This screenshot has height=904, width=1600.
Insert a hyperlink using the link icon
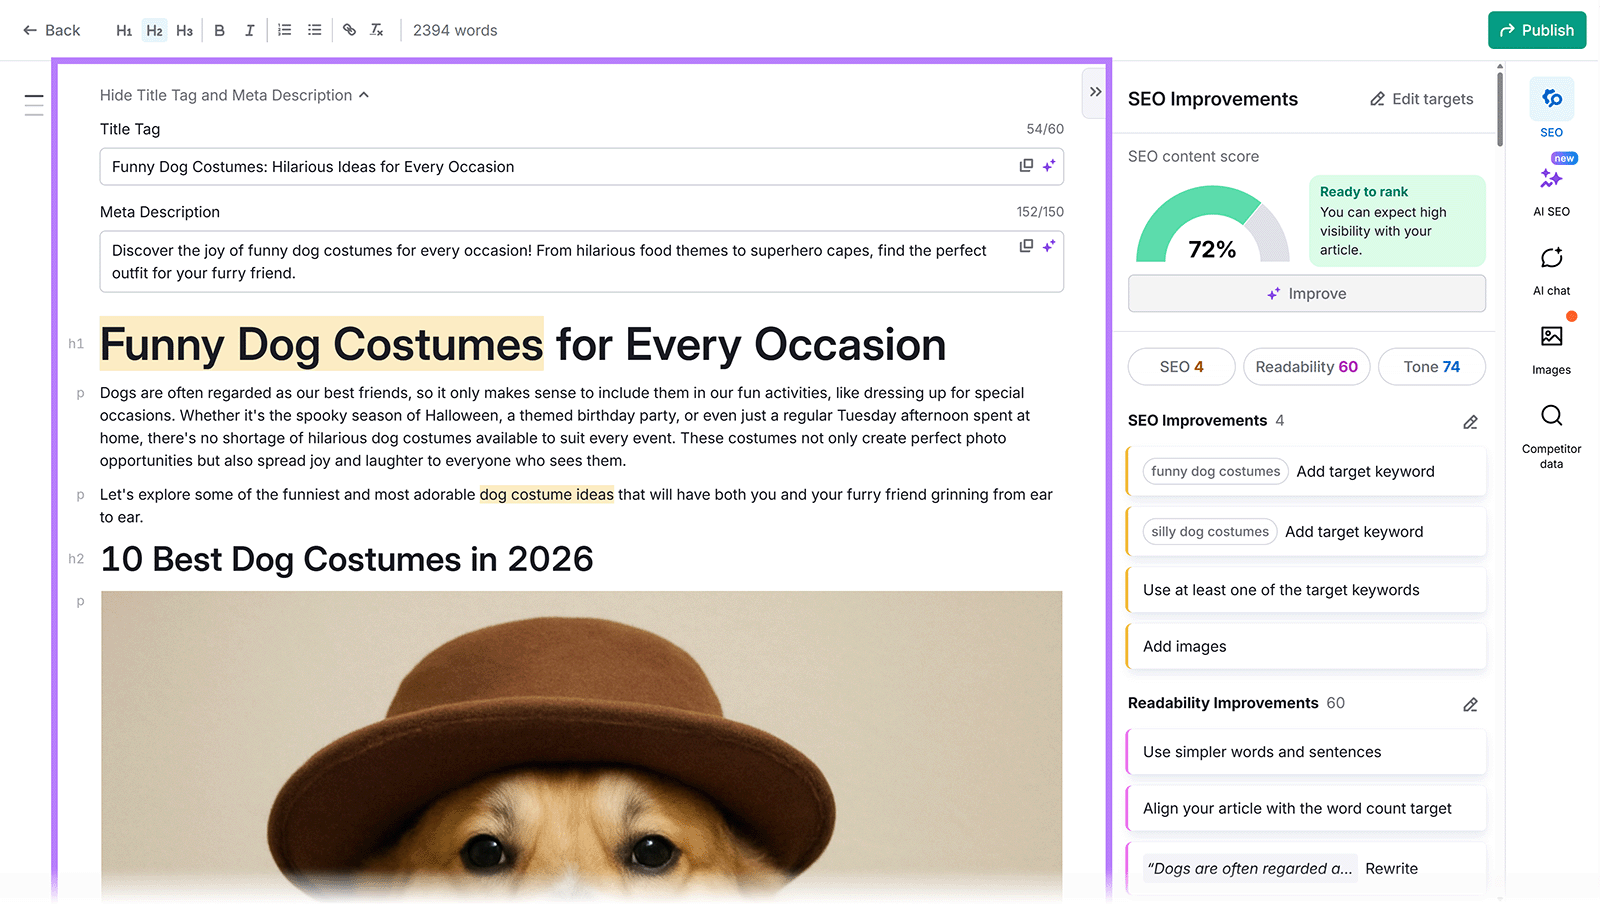pyautogui.click(x=349, y=30)
